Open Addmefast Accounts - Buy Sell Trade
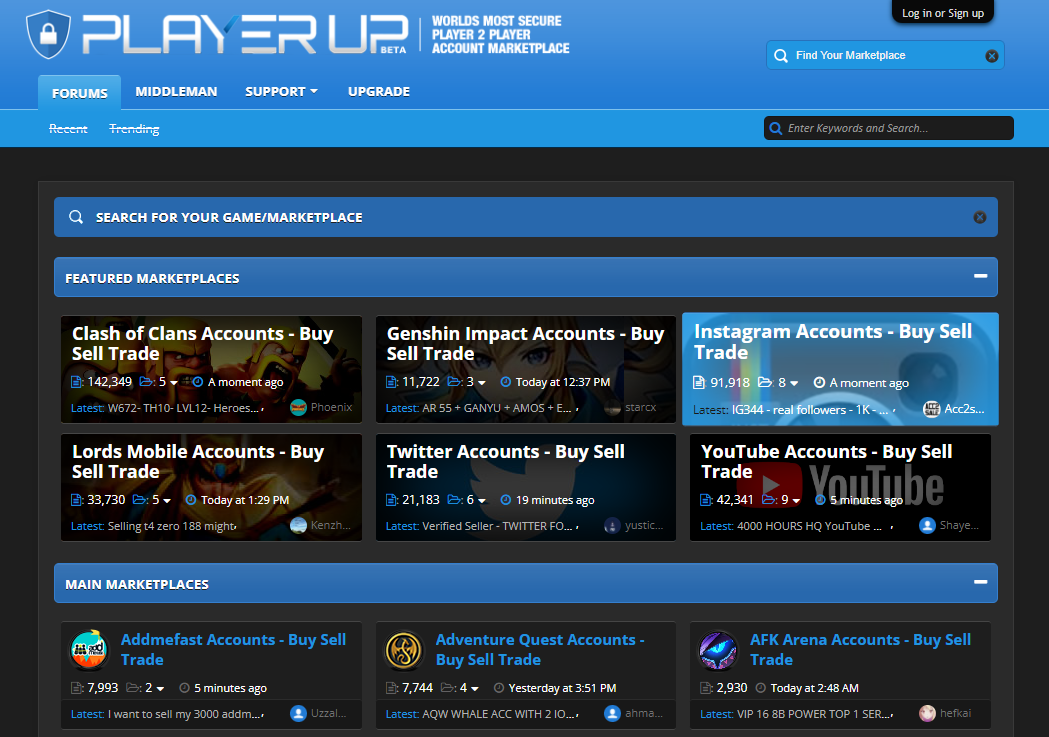This screenshot has height=737, width=1049. tap(233, 649)
